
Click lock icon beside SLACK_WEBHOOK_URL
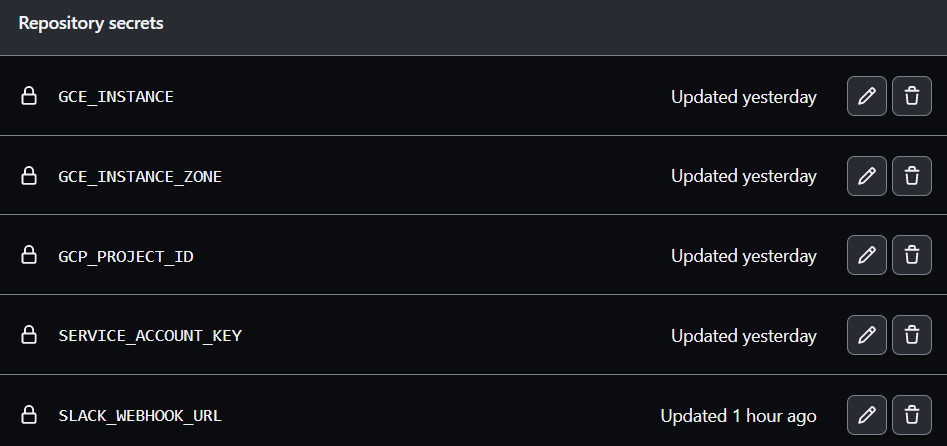pyautogui.click(x=30, y=415)
